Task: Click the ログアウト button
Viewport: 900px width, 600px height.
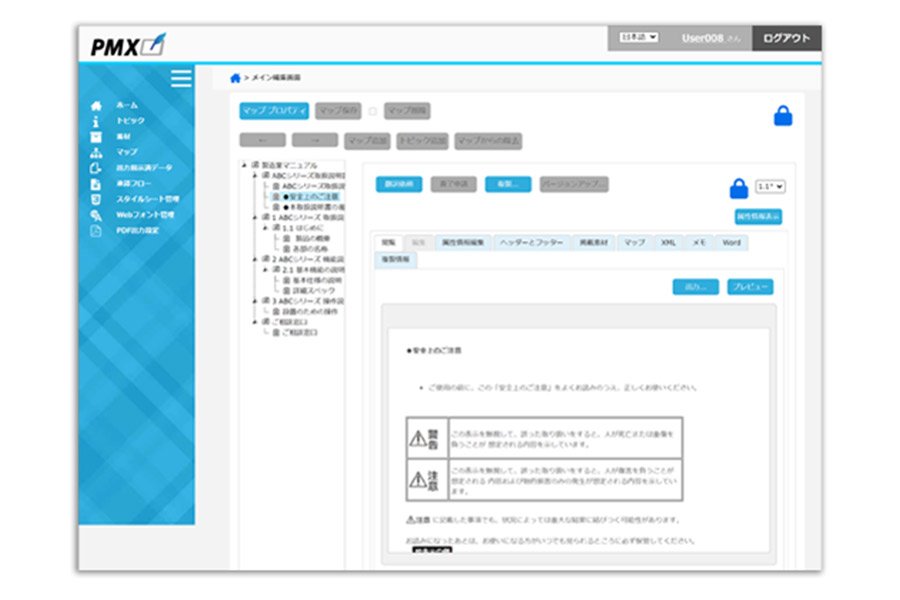Action: 786,38
